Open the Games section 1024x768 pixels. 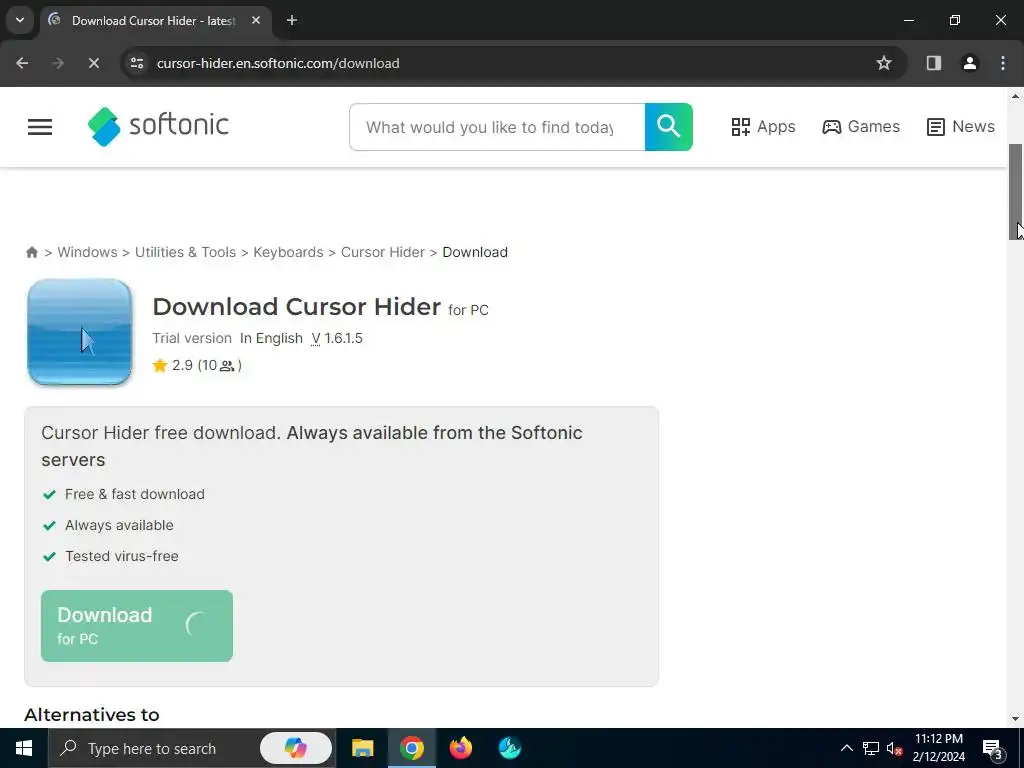point(861,127)
